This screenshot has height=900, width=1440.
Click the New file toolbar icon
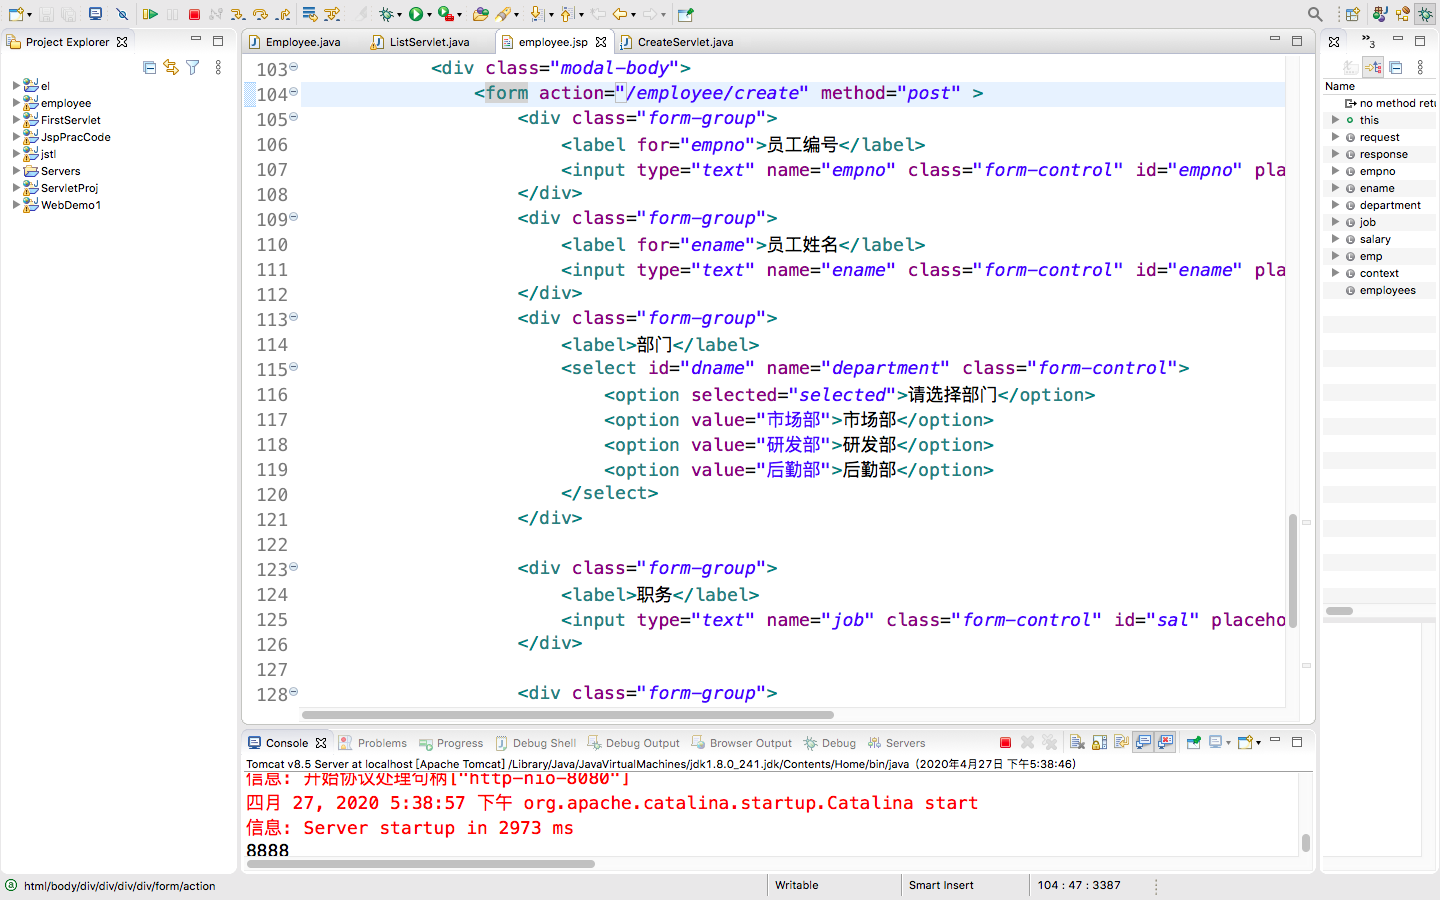click(x=16, y=14)
